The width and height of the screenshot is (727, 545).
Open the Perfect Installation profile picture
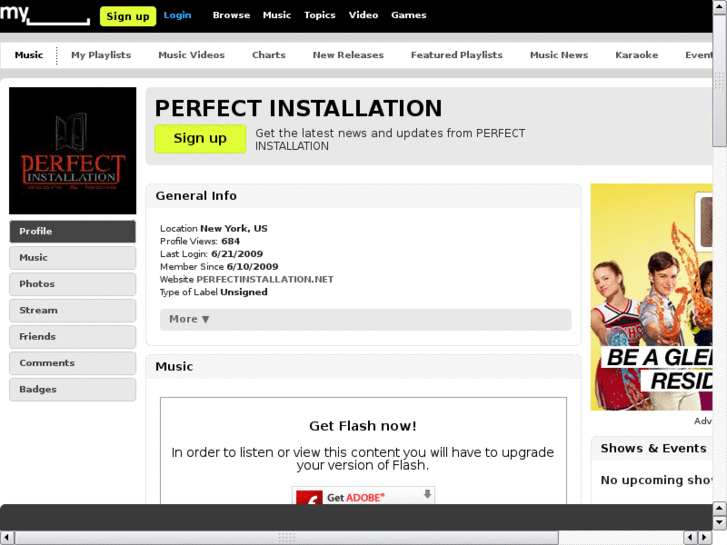coord(73,151)
